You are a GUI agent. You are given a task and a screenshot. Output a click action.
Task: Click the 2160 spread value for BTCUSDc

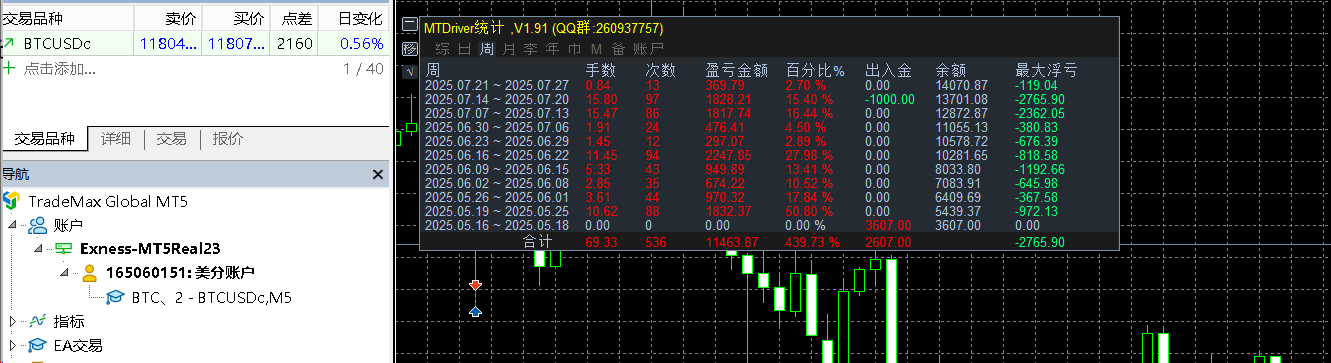[295, 43]
